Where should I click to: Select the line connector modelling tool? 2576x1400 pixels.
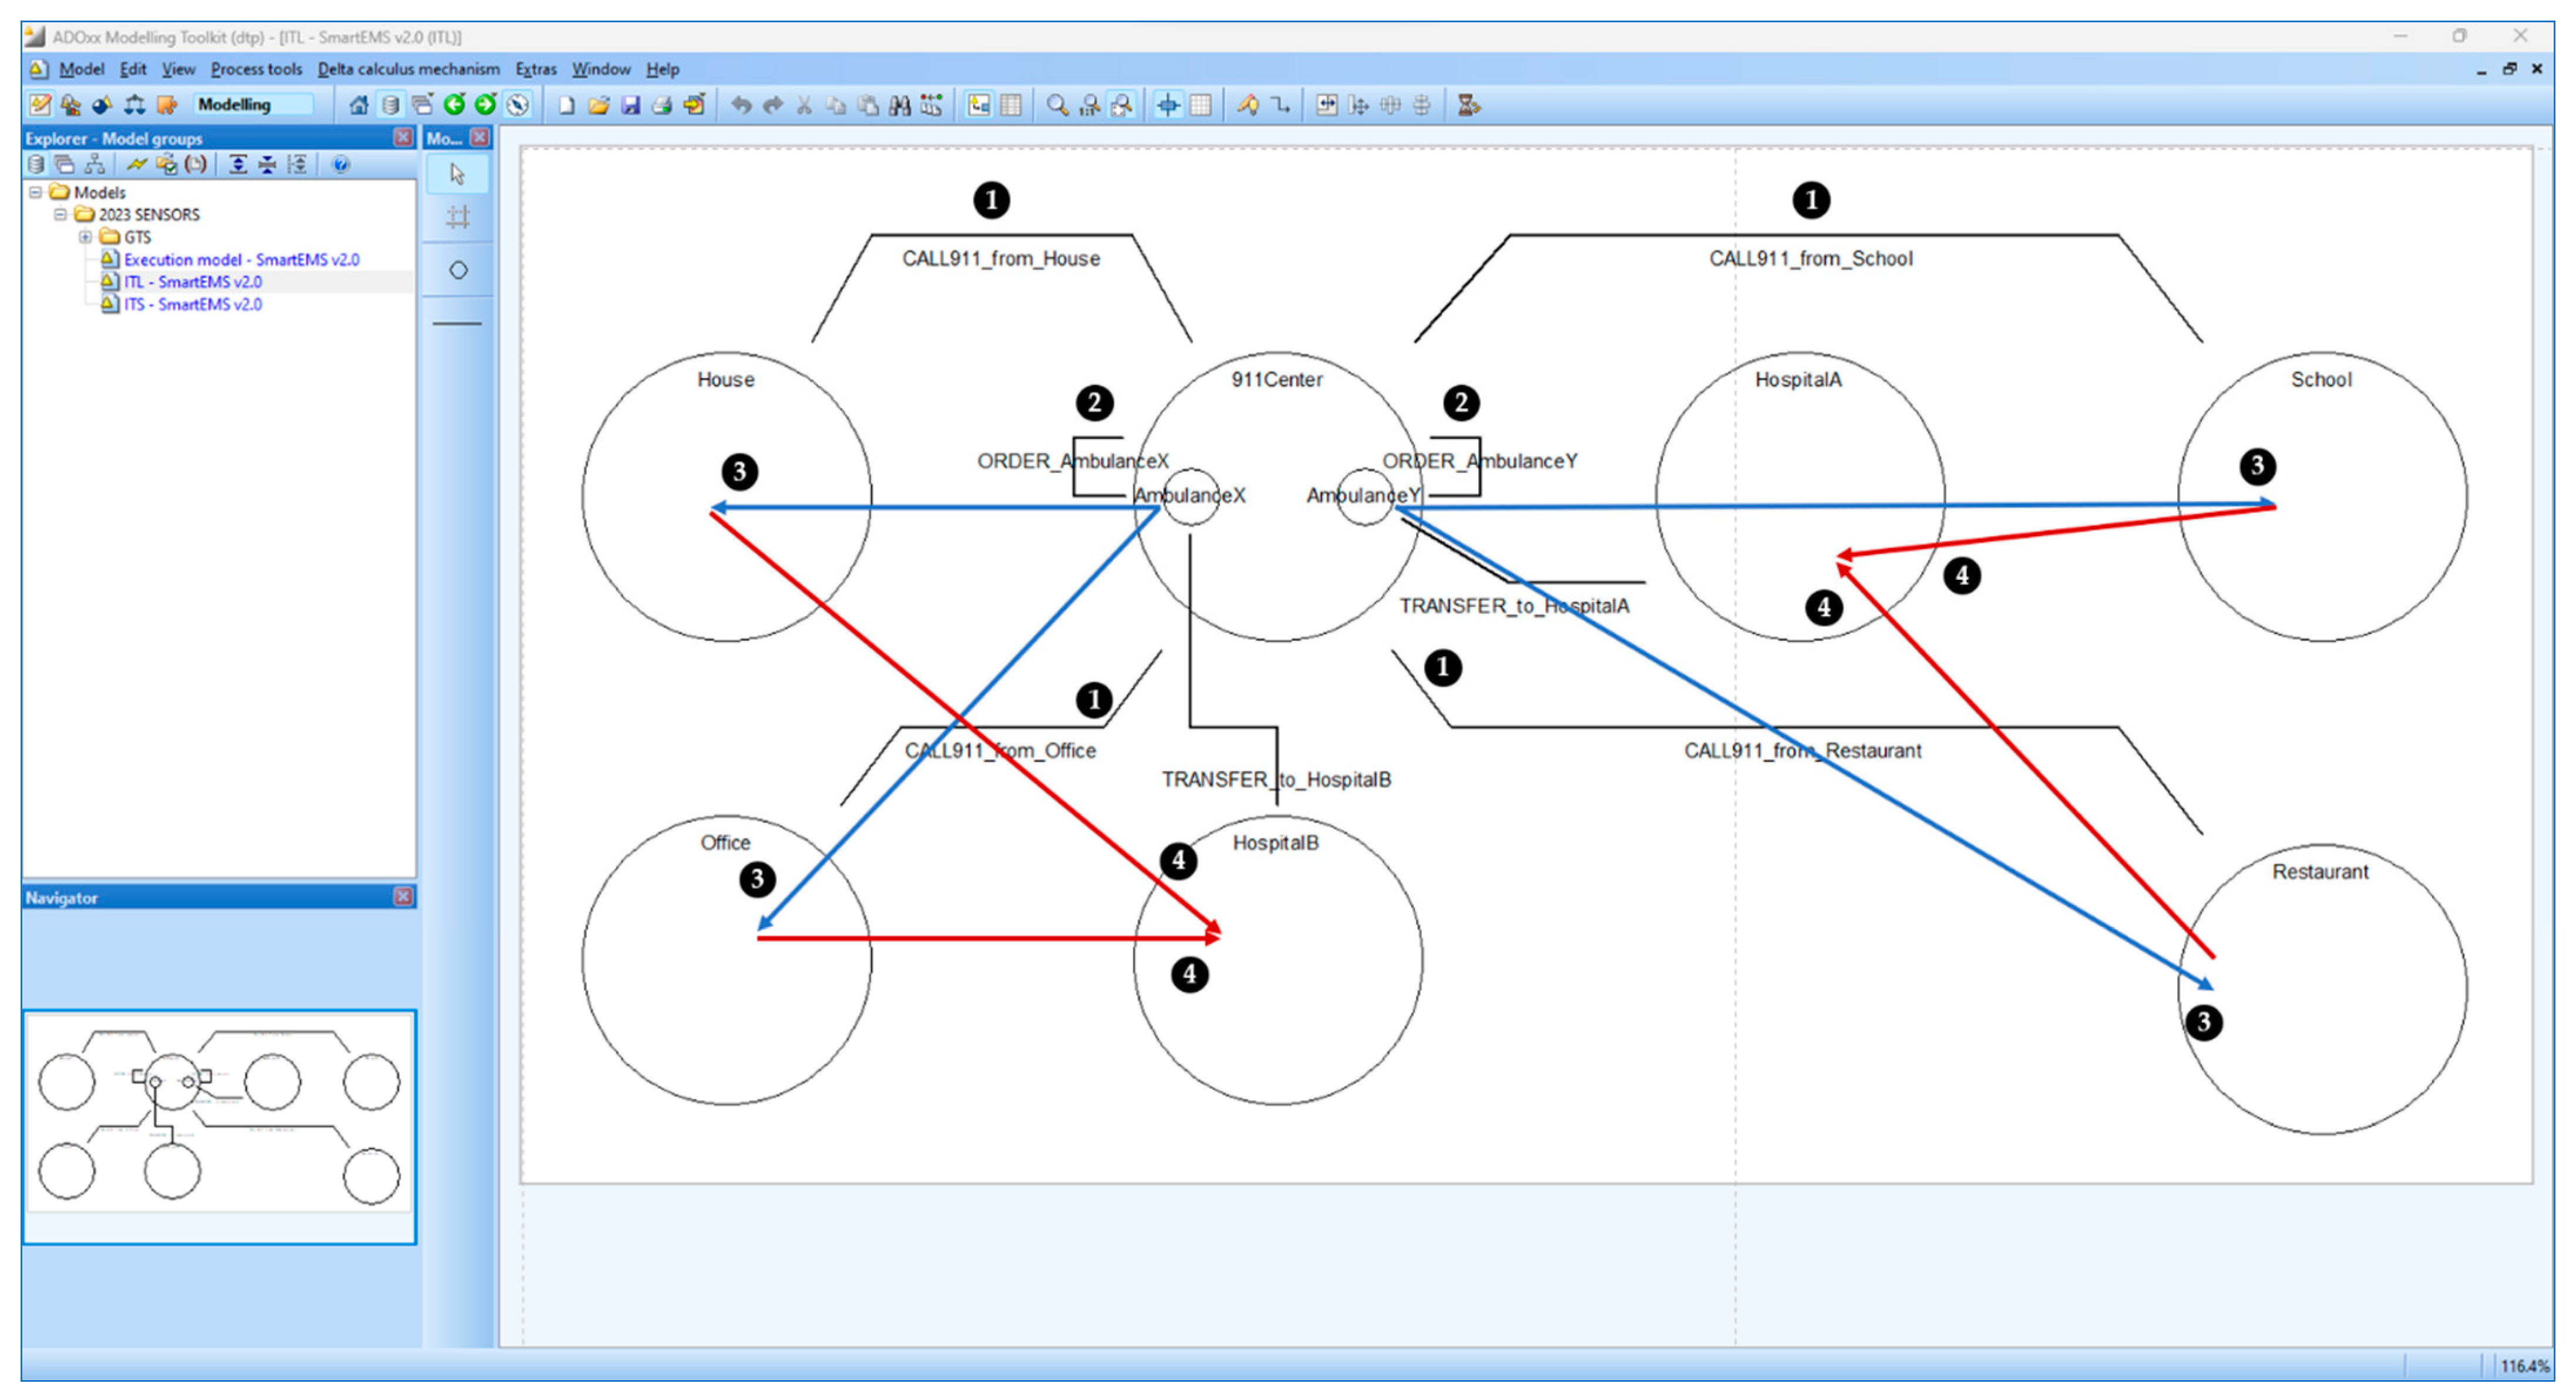[x=458, y=323]
